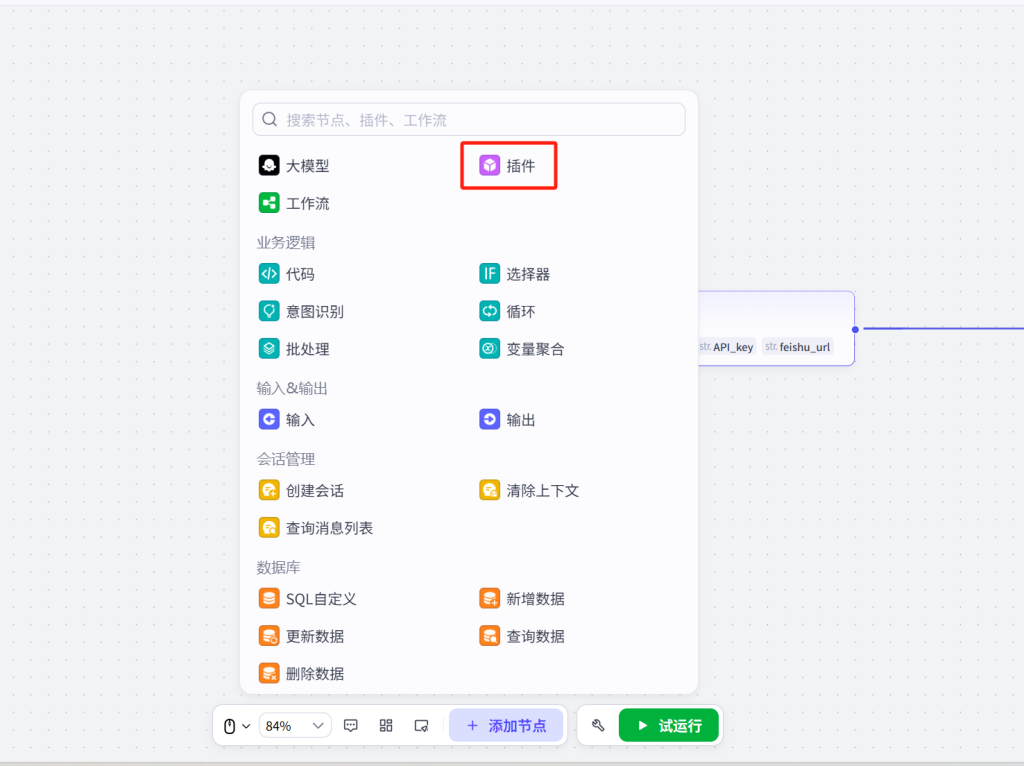Add a 循环 loop node
This screenshot has width=1024, height=766.
tap(509, 311)
